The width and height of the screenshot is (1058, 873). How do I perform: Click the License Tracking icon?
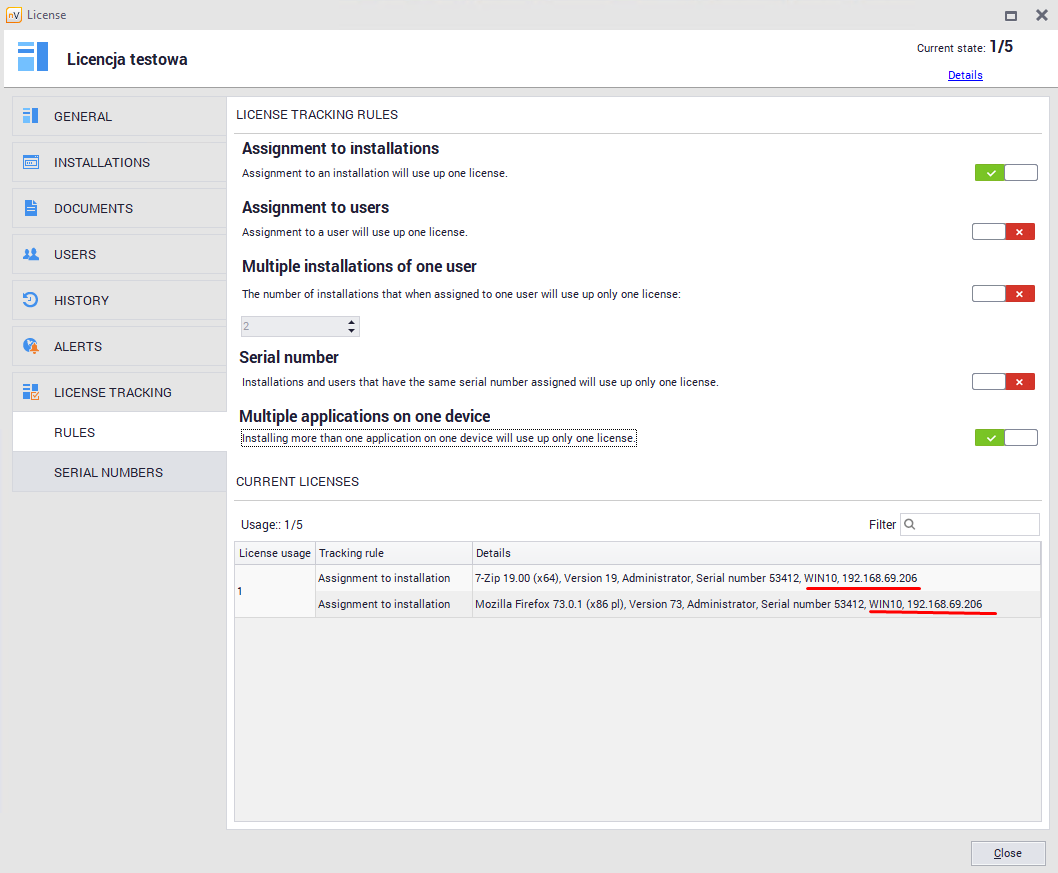(31, 392)
